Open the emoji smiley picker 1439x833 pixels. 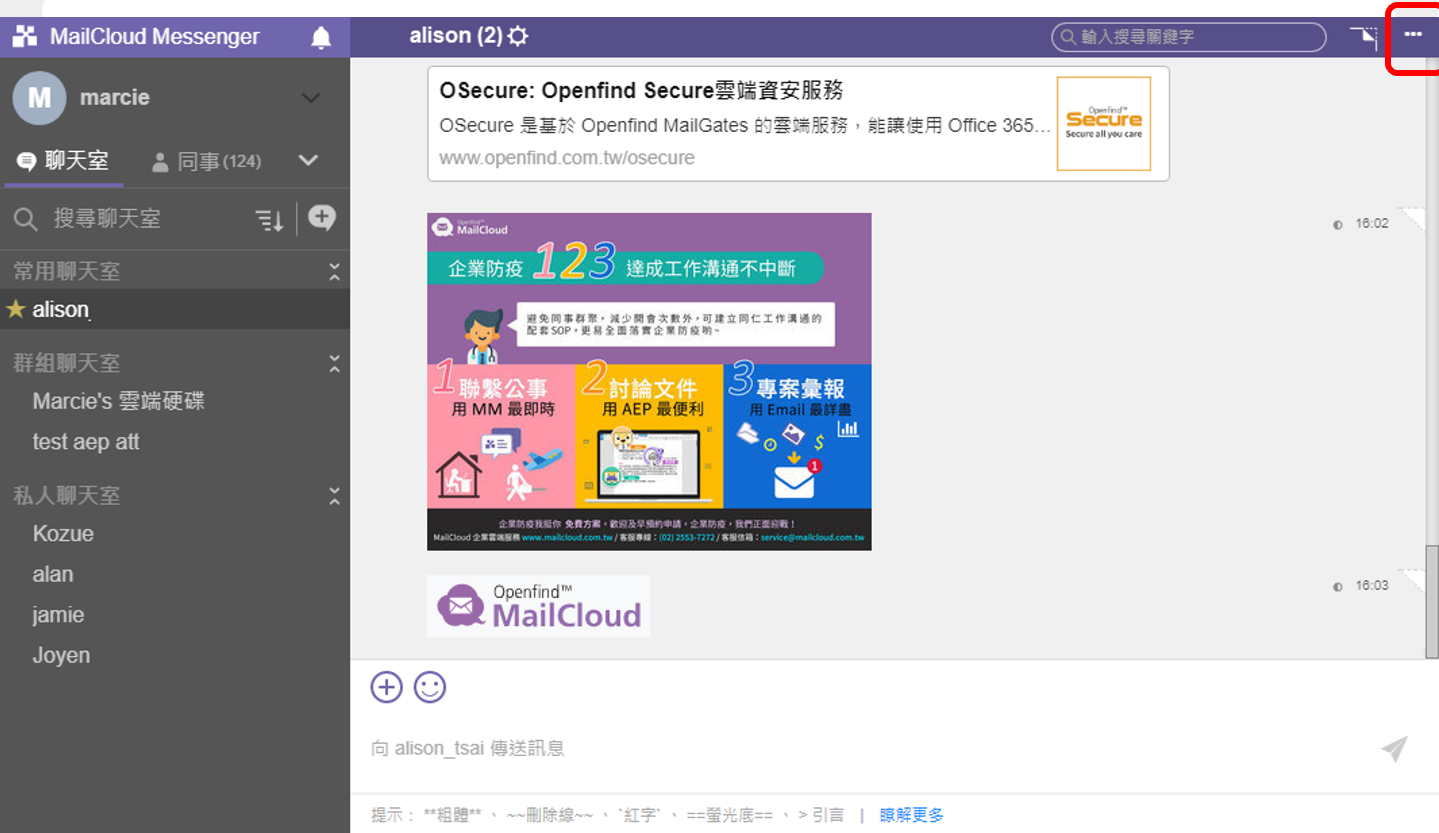(430, 687)
